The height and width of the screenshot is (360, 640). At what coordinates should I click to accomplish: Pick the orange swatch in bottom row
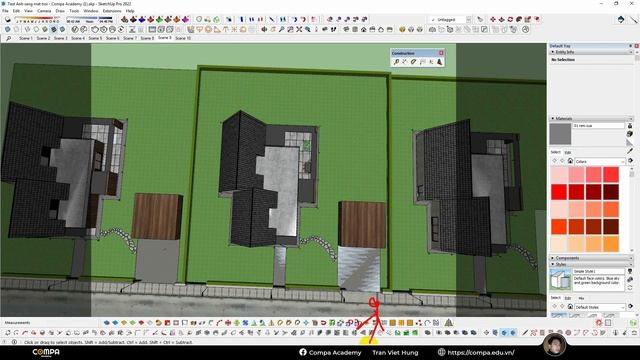pos(611,244)
